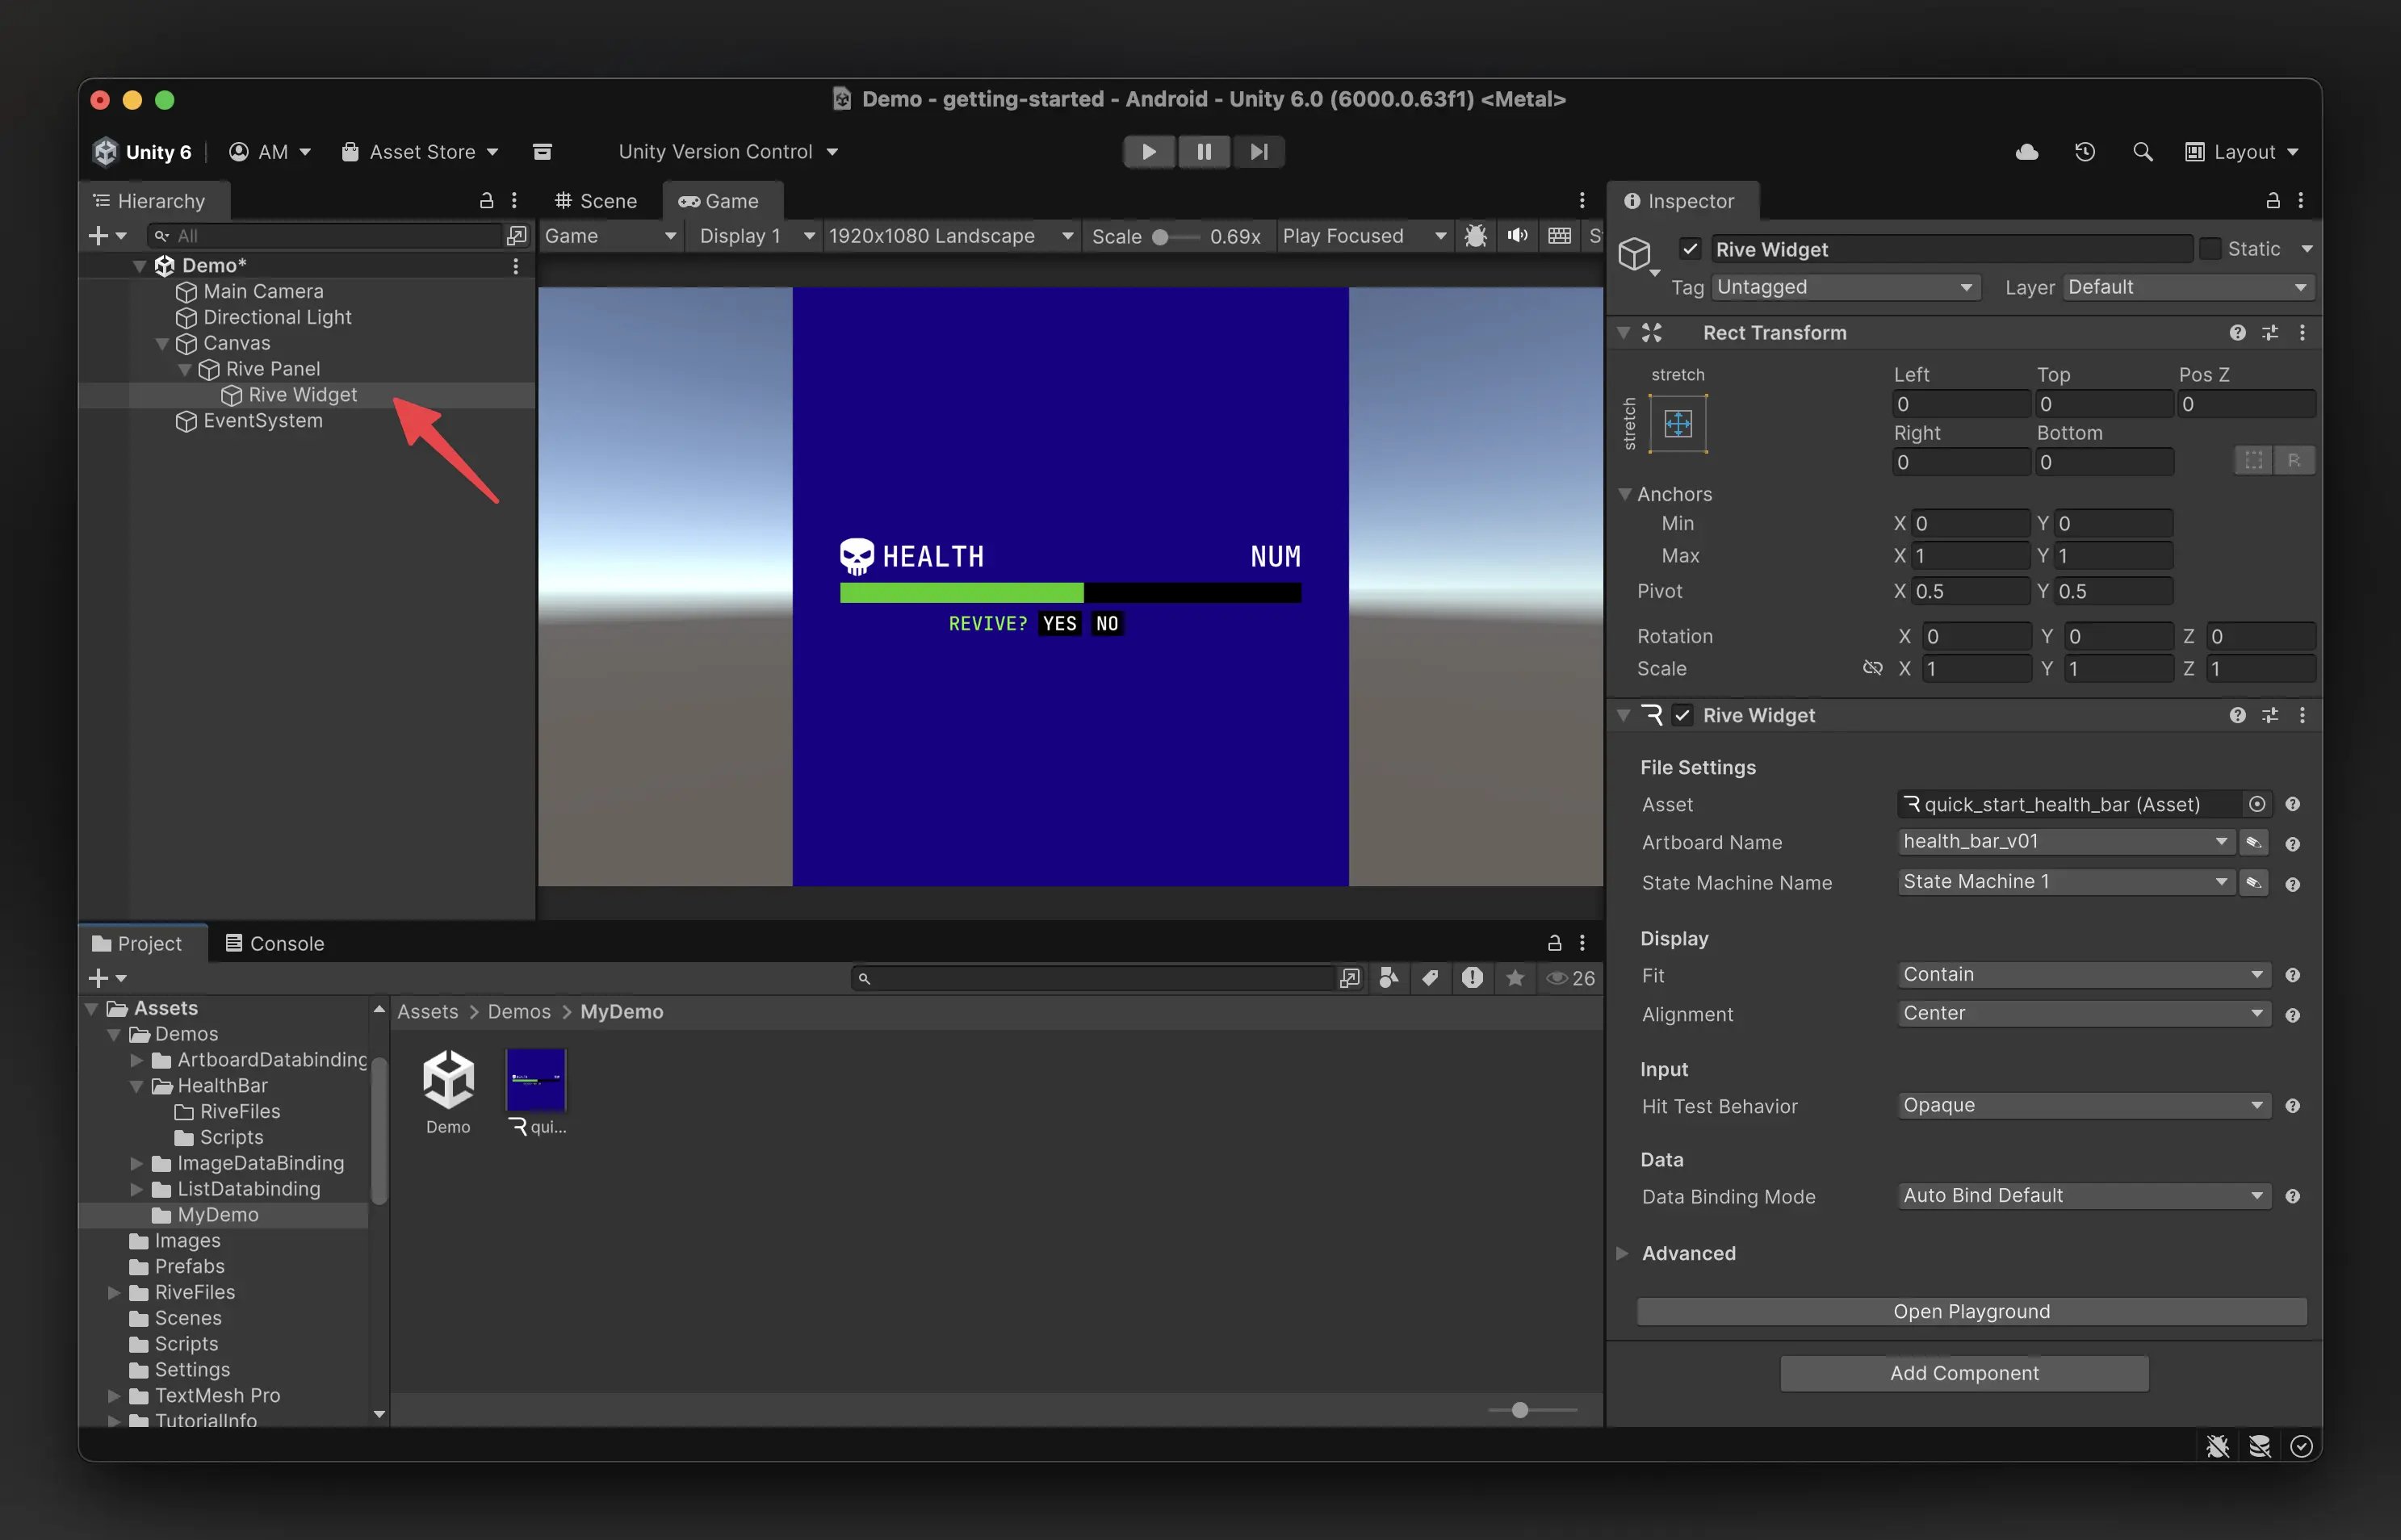Open Unity Version Control dropdown

point(728,152)
